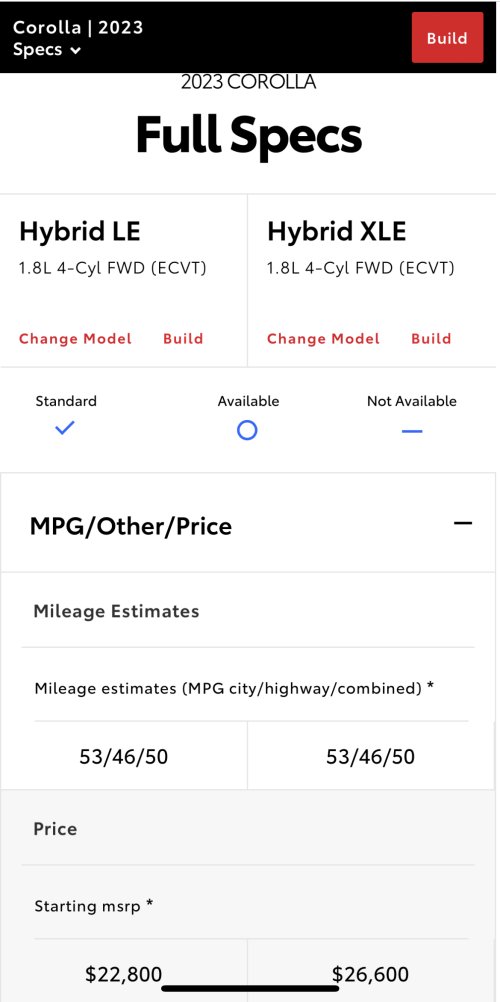Open the Specs dropdown chevron in header

tap(75, 51)
